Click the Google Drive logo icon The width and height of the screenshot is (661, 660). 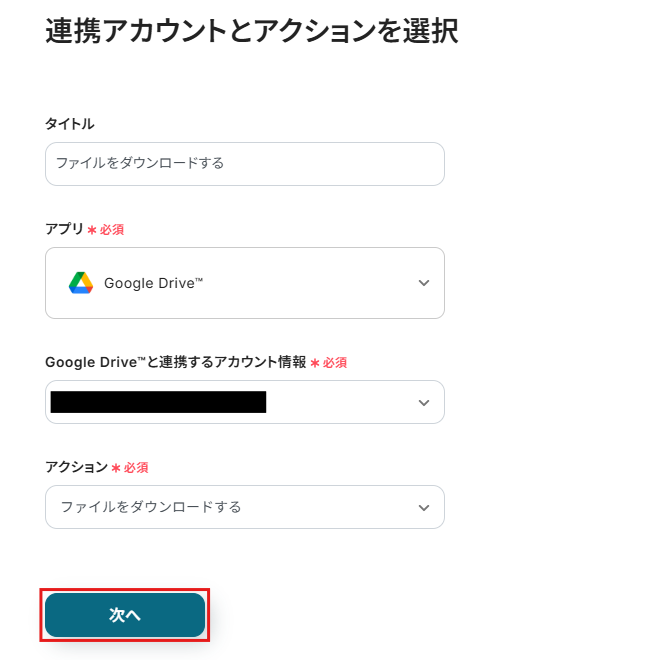click(x=81, y=283)
